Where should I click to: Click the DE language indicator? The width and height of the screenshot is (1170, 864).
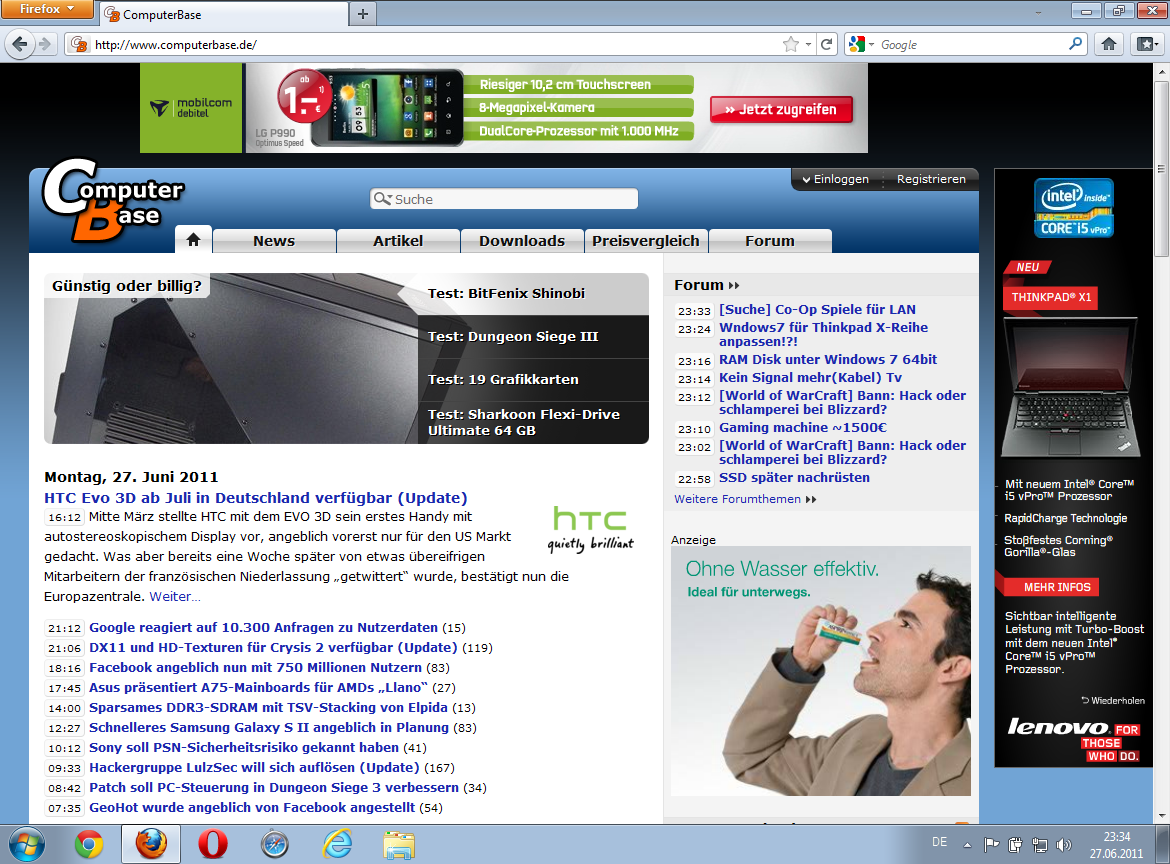(x=939, y=842)
